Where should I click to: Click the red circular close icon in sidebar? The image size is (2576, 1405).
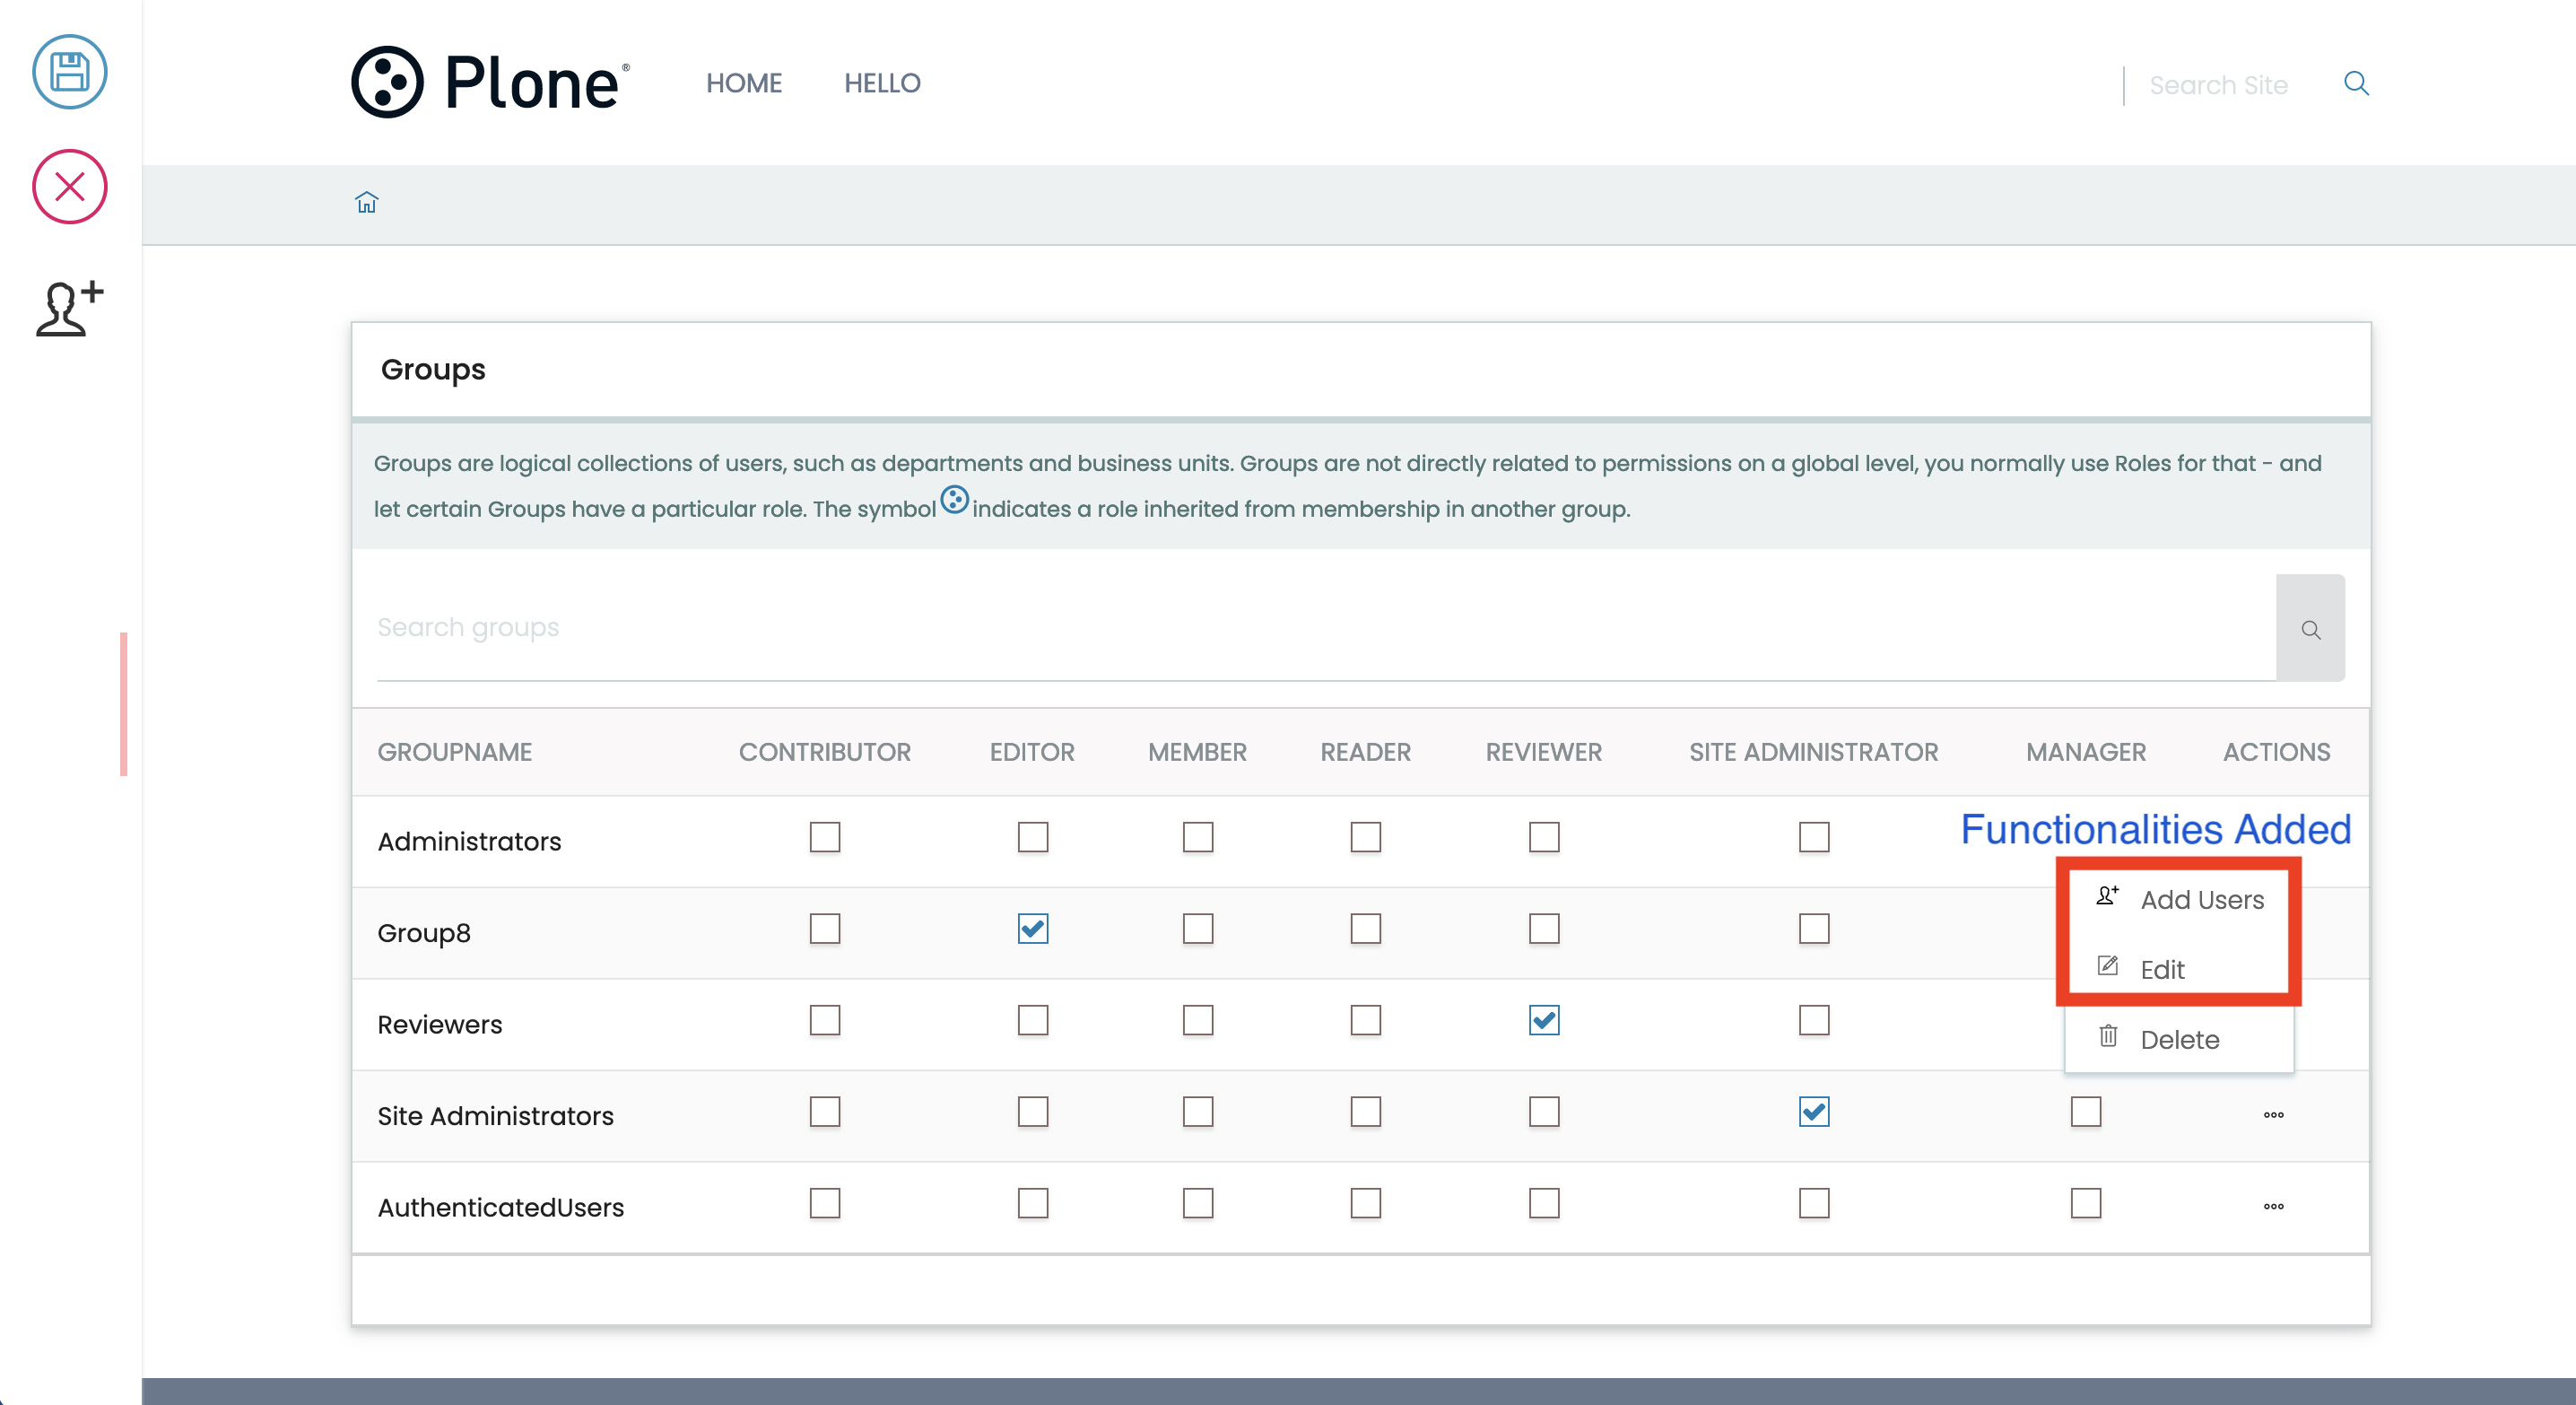69,187
